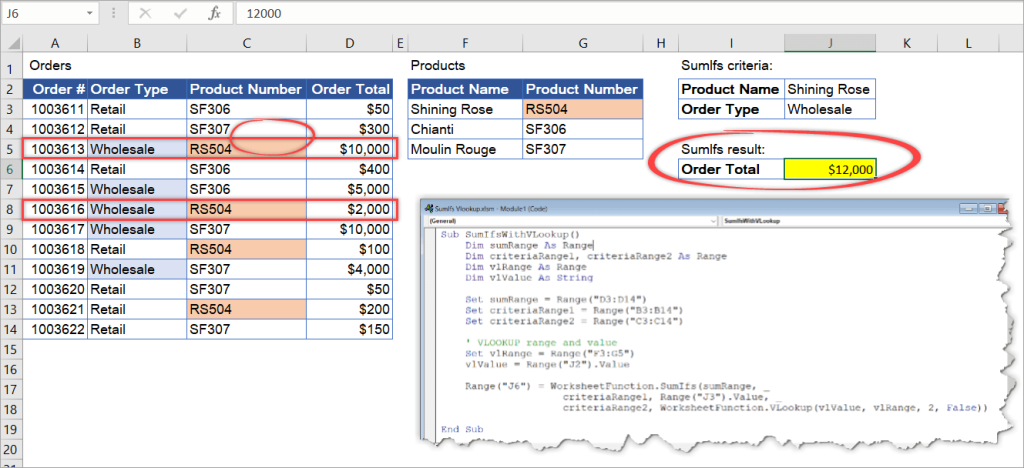The width and height of the screenshot is (1024, 468).
Task: Select the yellow $12,000 result cell
Action: pos(830,170)
